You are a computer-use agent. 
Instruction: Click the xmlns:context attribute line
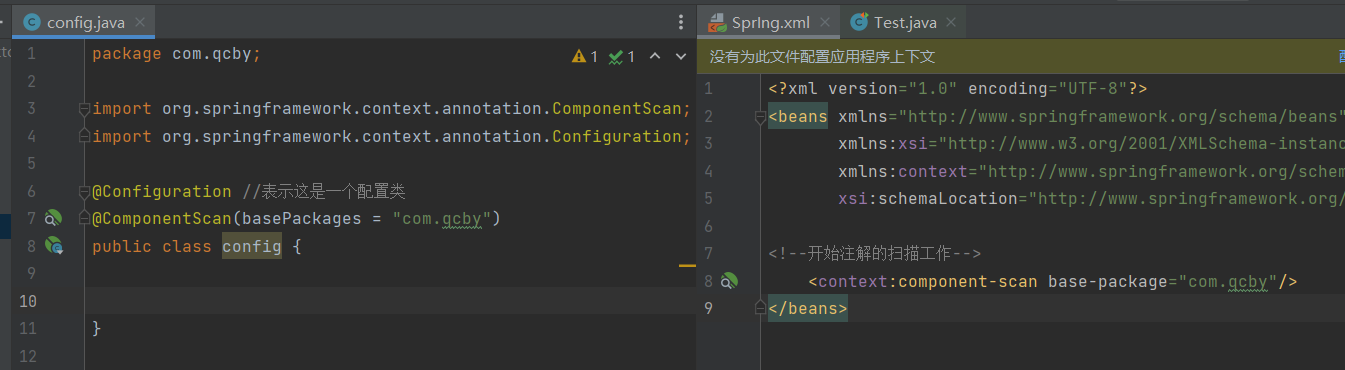1091,172
